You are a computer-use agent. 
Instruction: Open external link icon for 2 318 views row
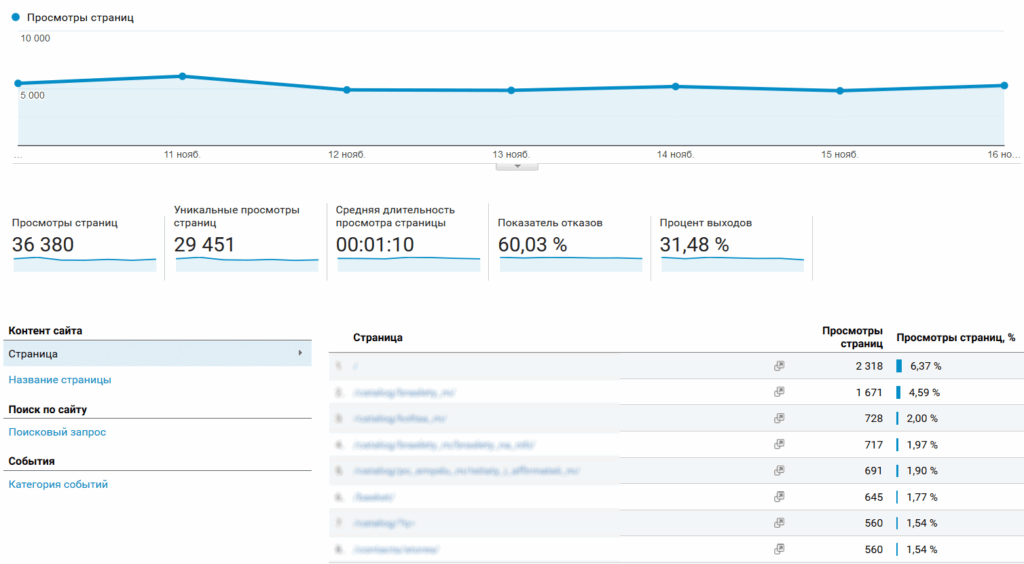779,366
